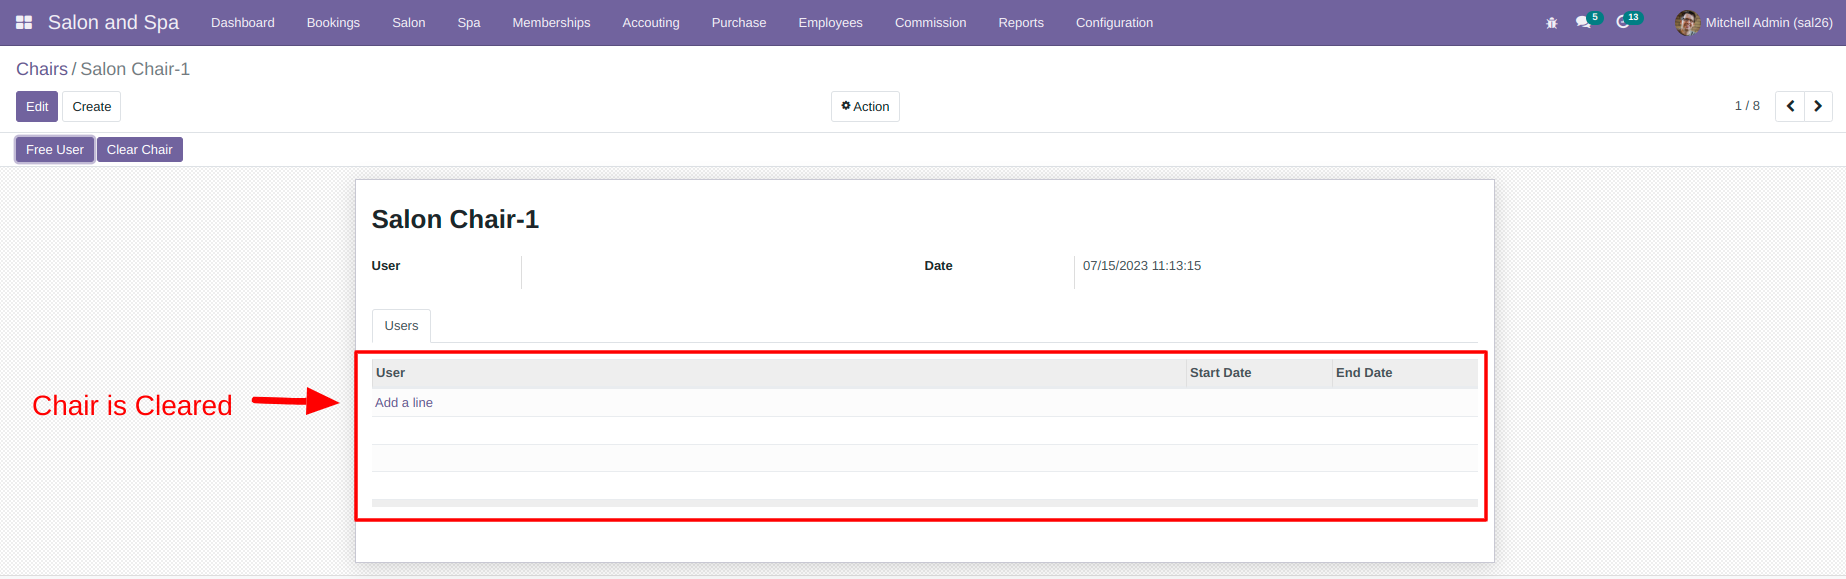This screenshot has height=579, width=1846.
Task: Open the Configuration menu
Action: 1114,22
